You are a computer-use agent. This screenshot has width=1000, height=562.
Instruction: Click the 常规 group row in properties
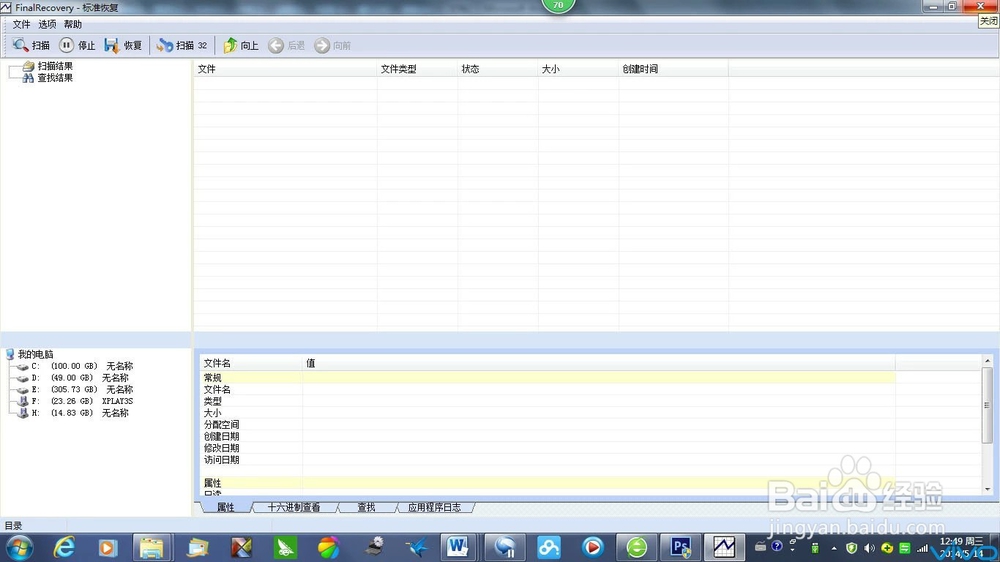pyautogui.click(x=547, y=378)
